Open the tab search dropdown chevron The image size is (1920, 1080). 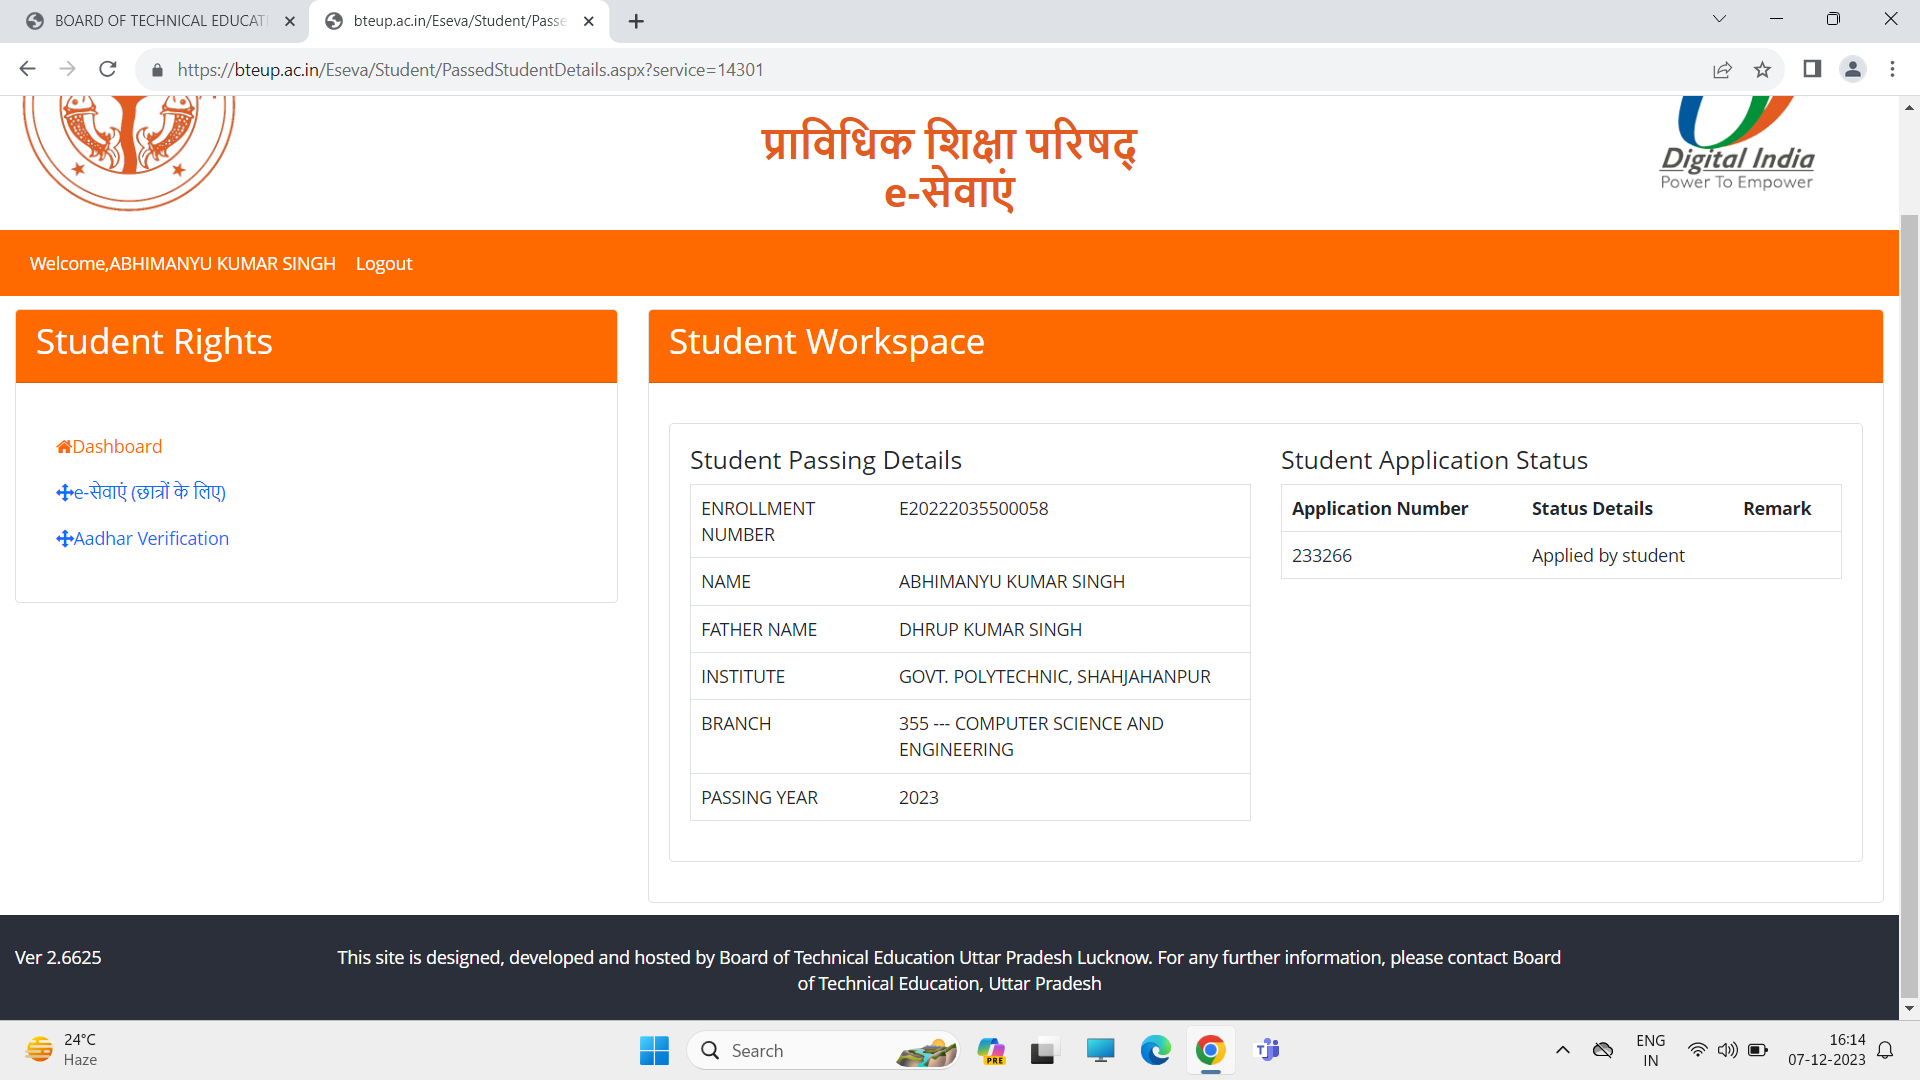click(x=1719, y=19)
